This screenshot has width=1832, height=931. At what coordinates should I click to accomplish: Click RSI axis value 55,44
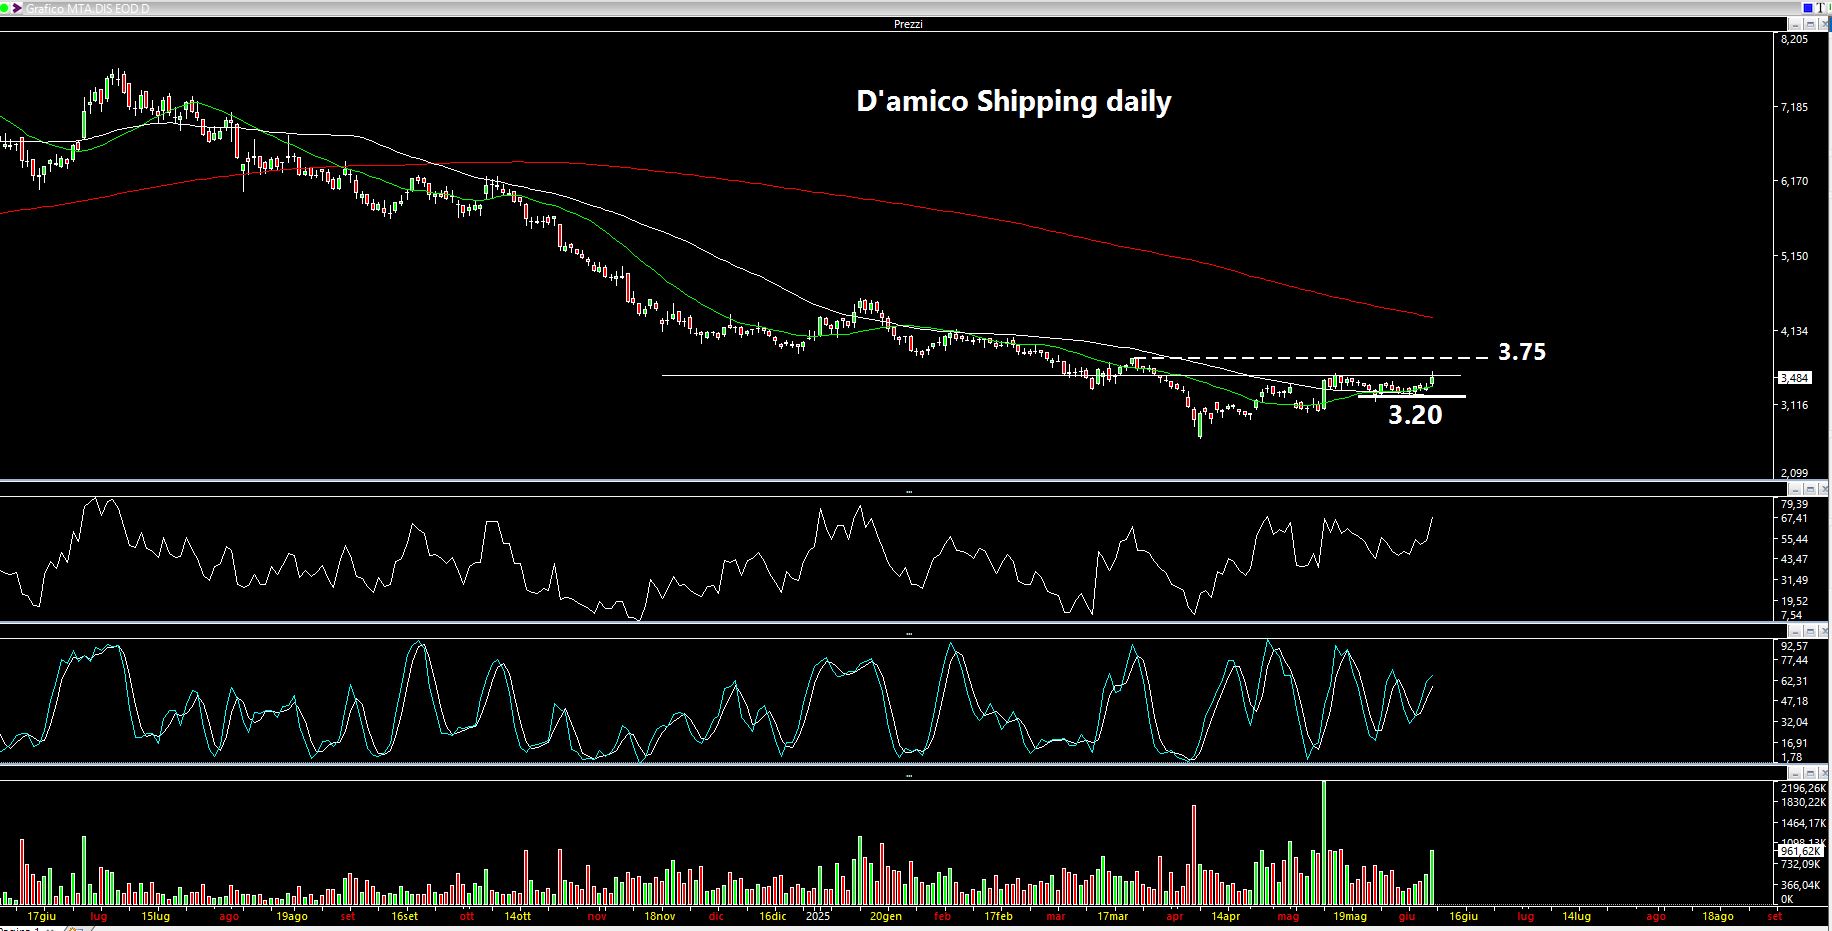[1794, 539]
